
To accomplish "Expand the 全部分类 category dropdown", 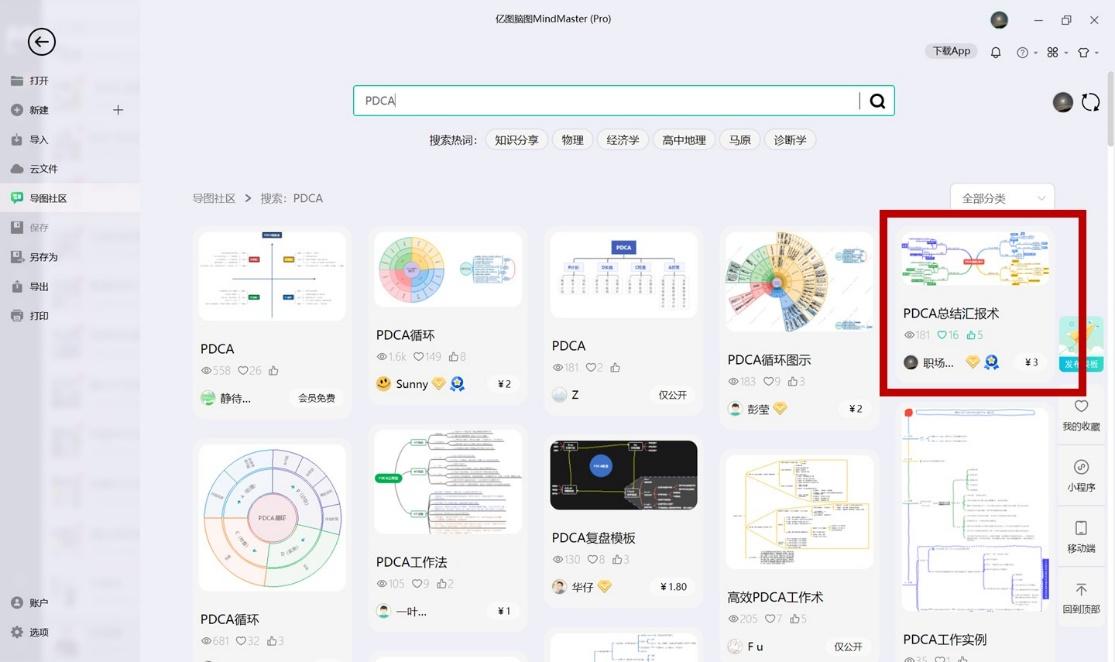I will point(1002,198).
